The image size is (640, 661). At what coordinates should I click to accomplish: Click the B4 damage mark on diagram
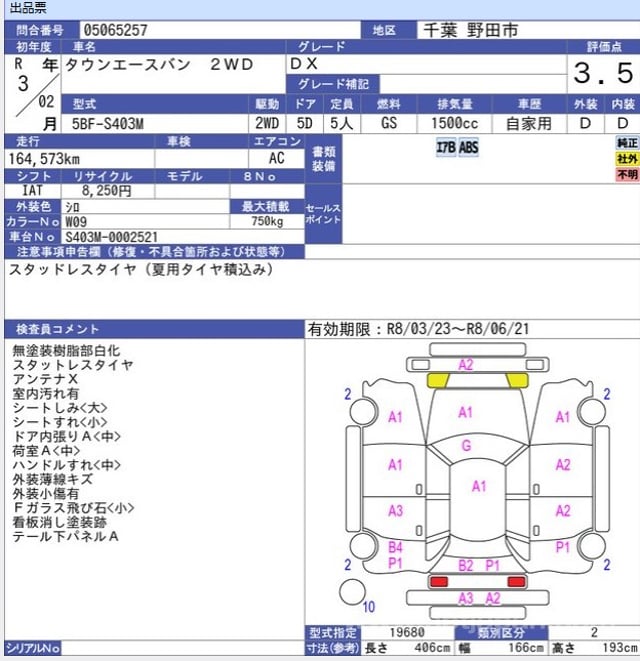[x=395, y=547]
